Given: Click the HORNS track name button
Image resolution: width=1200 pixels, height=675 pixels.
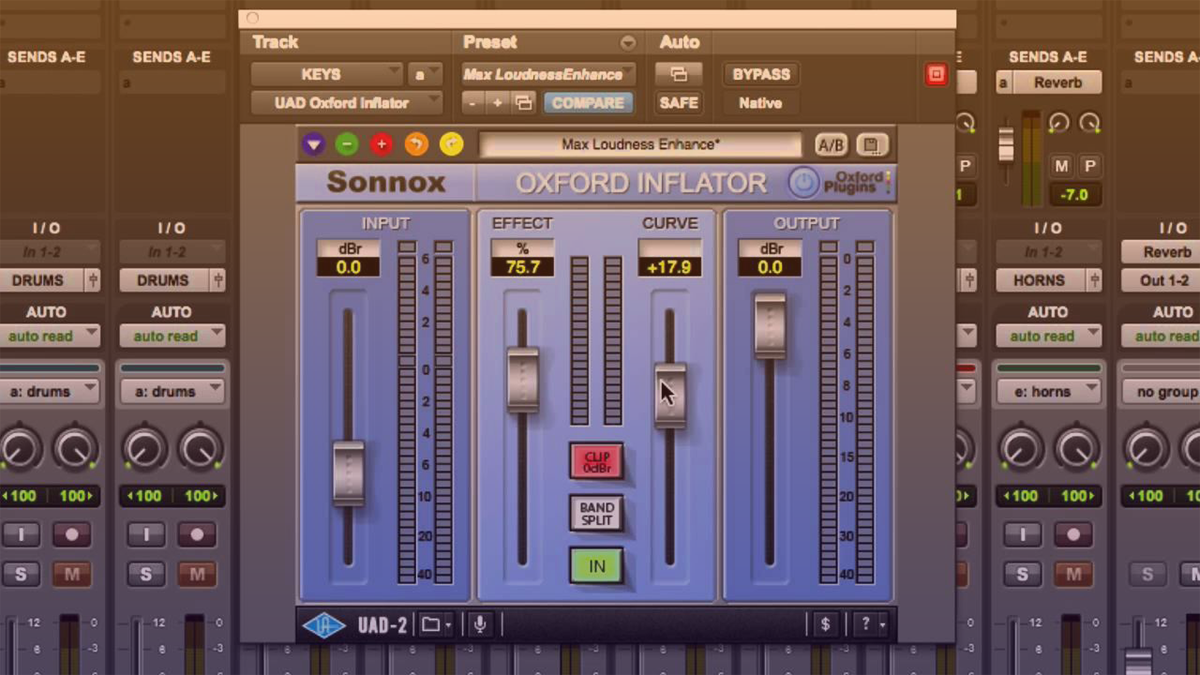Looking at the screenshot, I should (x=1040, y=281).
